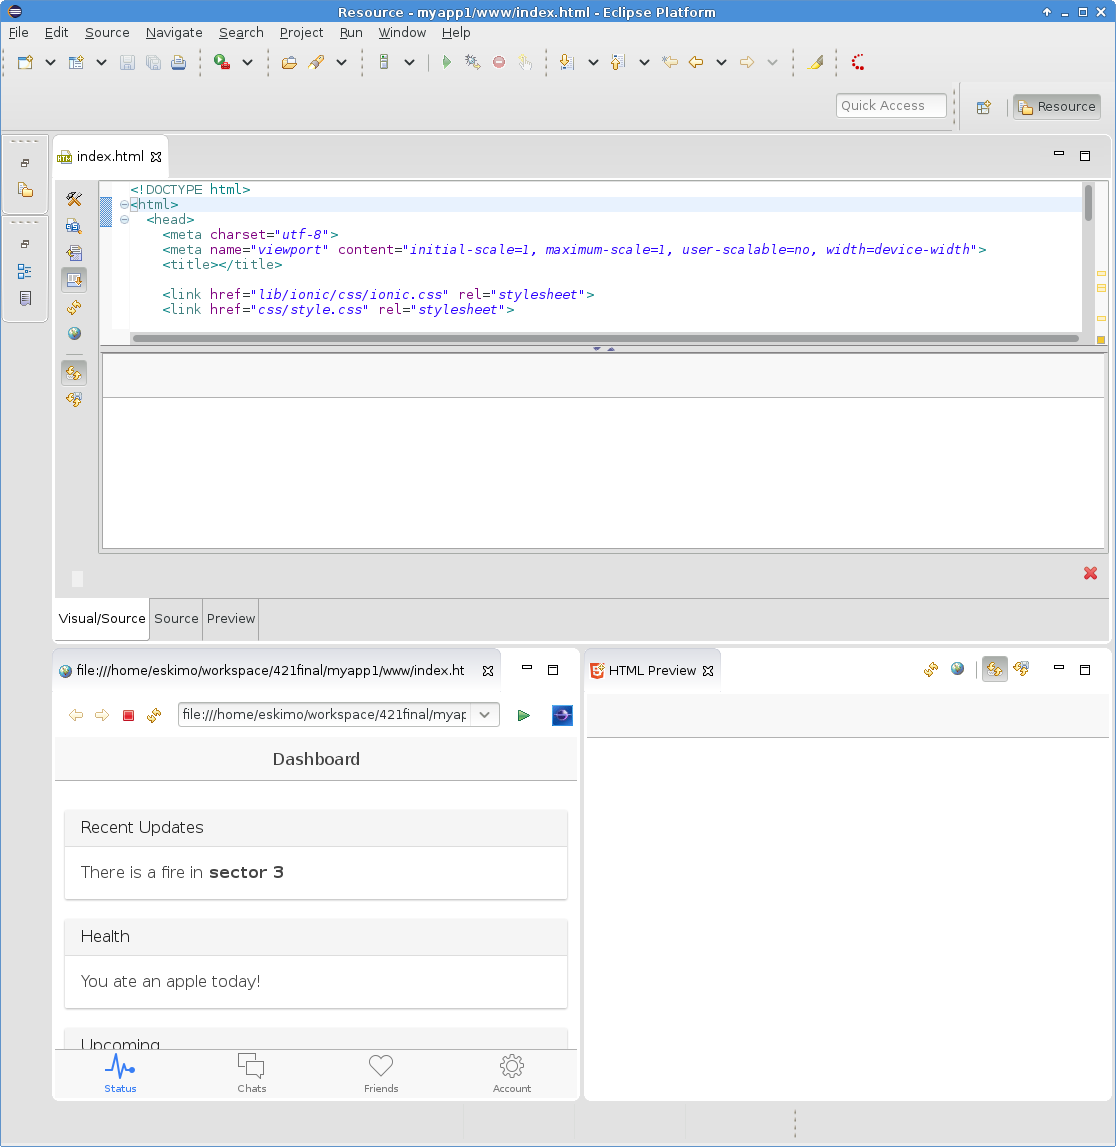This screenshot has height=1147, width=1116.
Task: Collapse the head tag in the source editor
Action: [124, 220]
